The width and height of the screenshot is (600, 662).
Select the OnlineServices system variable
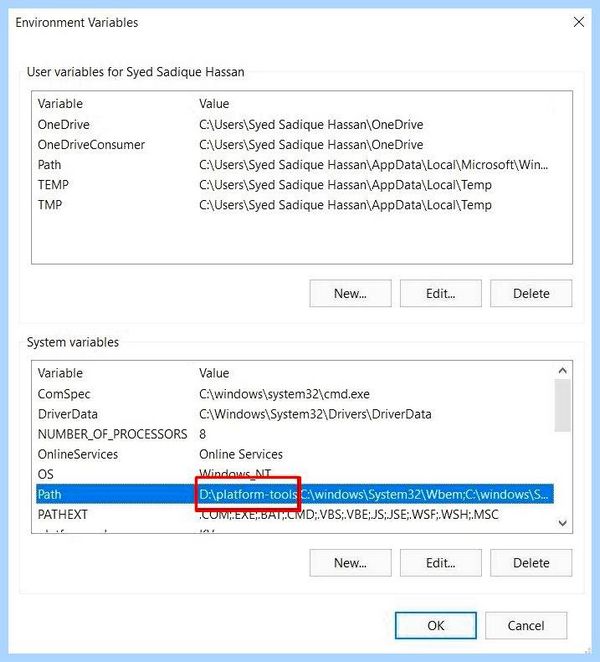click(x=295, y=454)
